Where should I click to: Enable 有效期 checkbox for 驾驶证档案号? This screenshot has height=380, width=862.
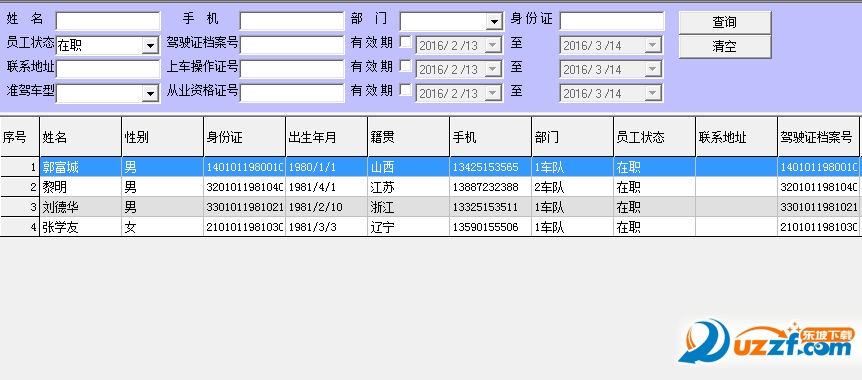tap(405, 42)
